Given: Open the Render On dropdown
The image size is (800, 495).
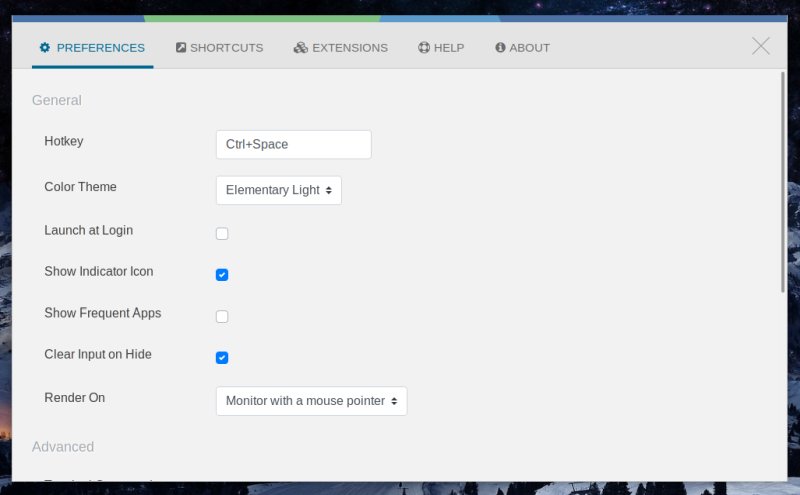Looking at the screenshot, I should point(311,401).
